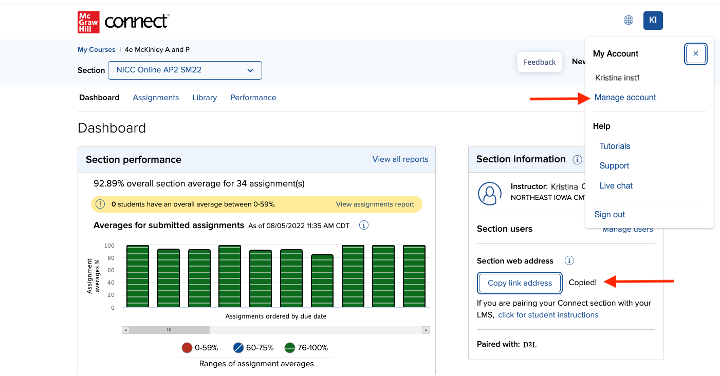Click Sign out
The image size is (720, 376).
tap(609, 214)
